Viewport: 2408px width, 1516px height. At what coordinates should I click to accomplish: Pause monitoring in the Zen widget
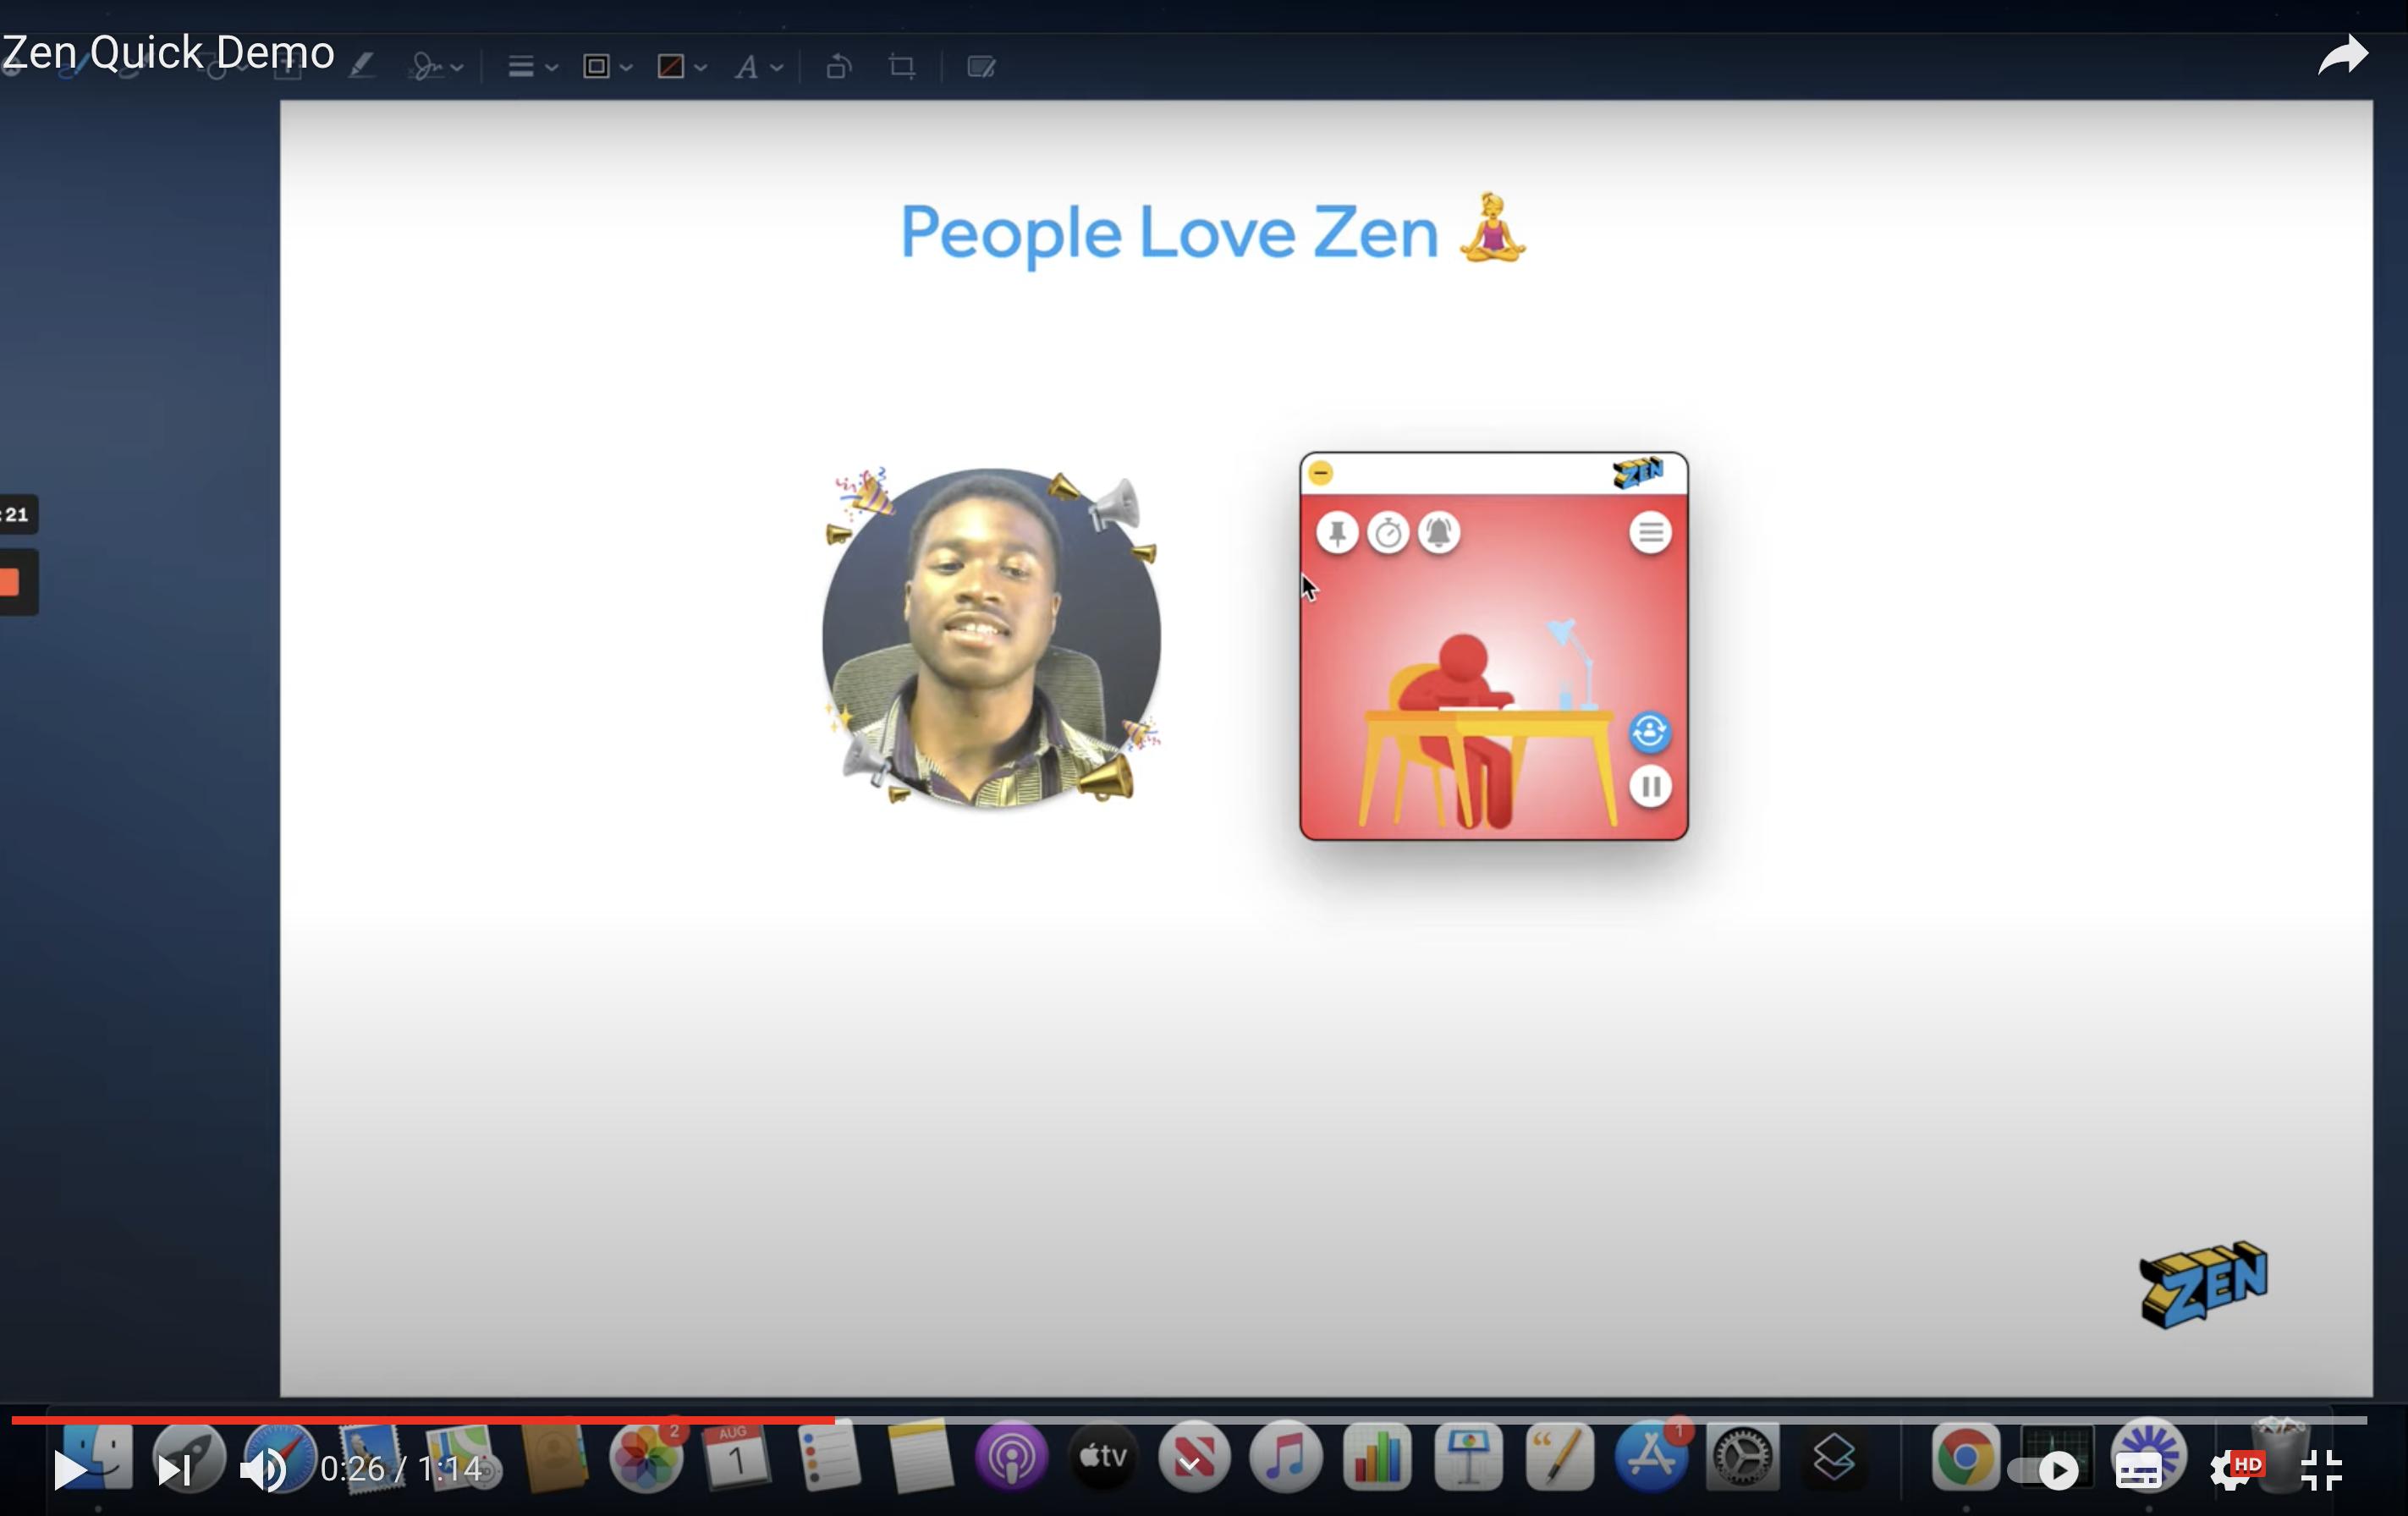tap(1651, 787)
